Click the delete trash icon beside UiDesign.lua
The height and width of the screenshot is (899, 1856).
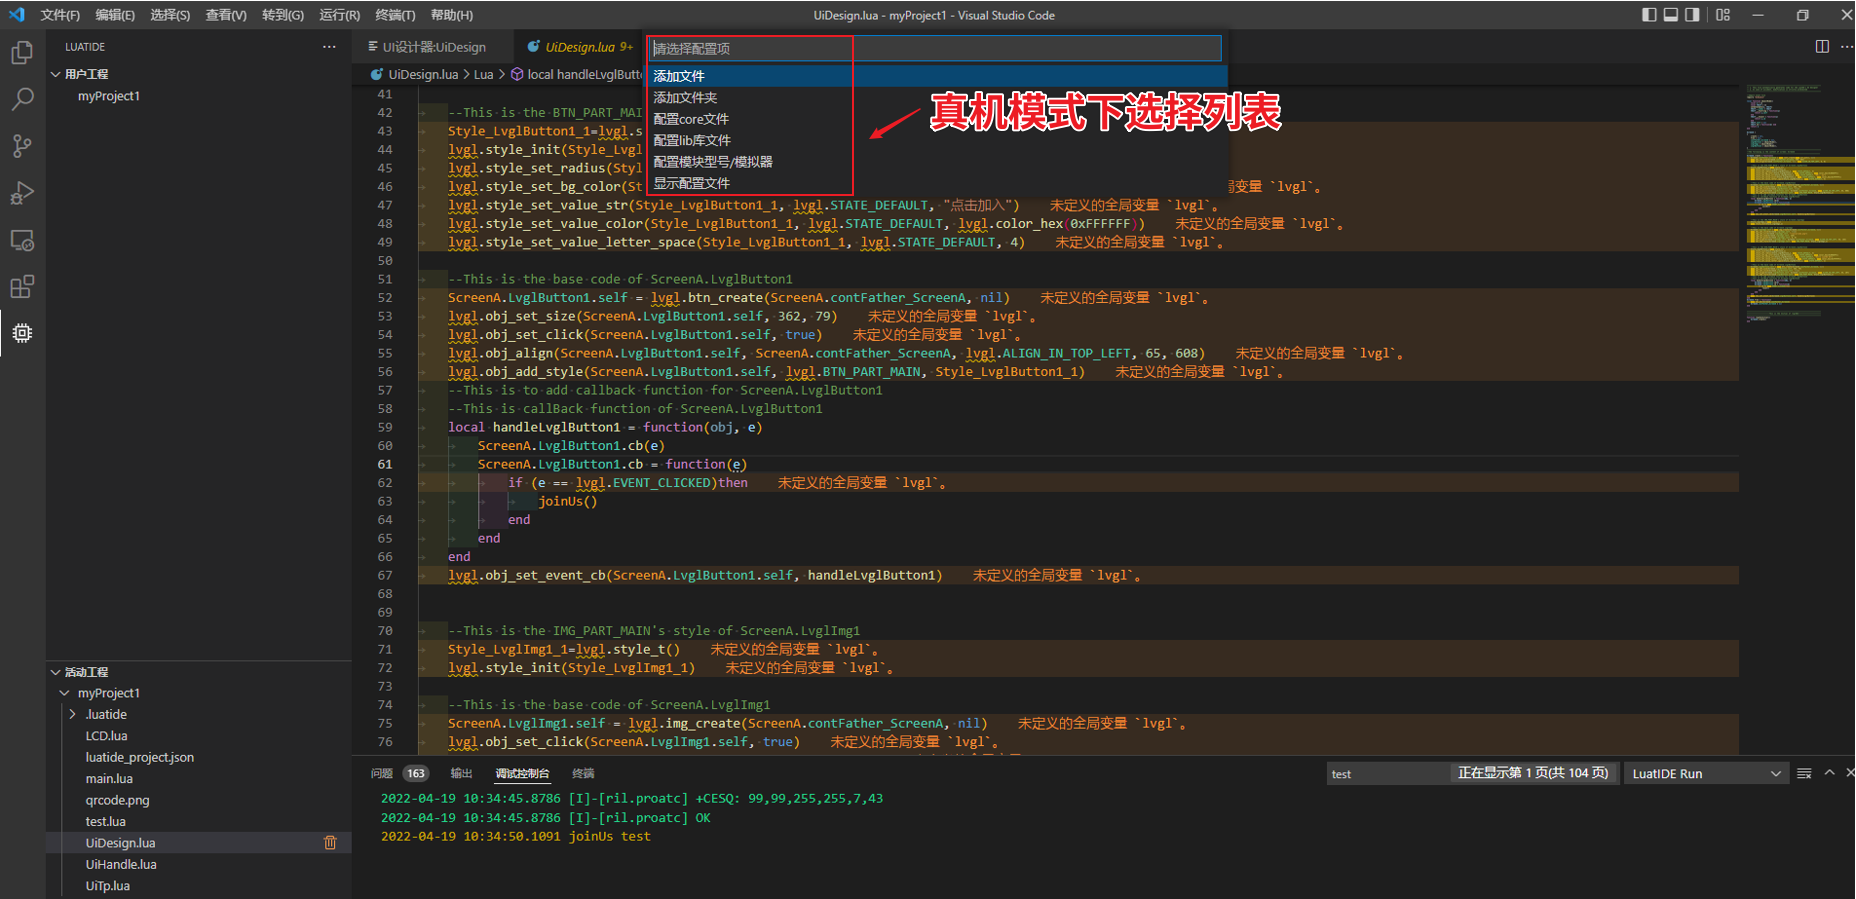[330, 843]
